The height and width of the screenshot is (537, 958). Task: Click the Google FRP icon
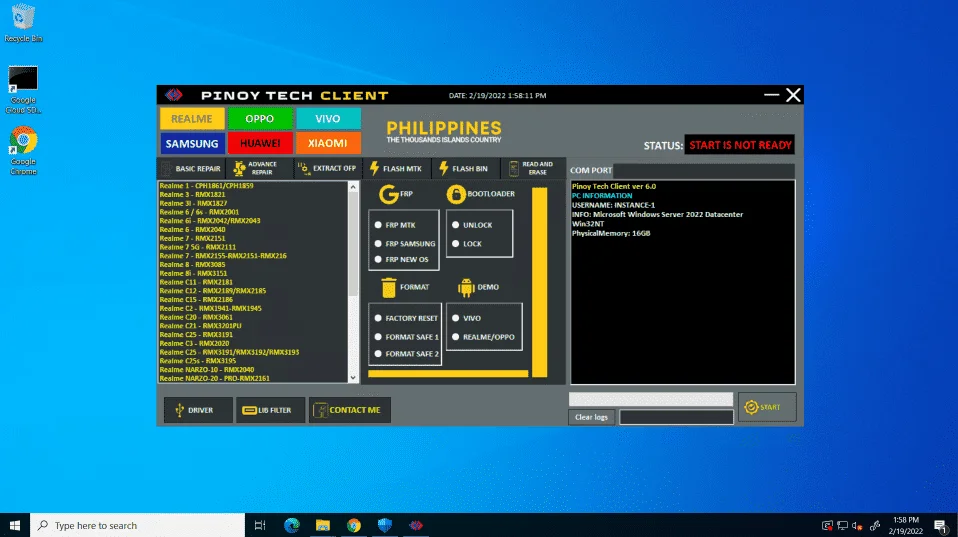388,194
